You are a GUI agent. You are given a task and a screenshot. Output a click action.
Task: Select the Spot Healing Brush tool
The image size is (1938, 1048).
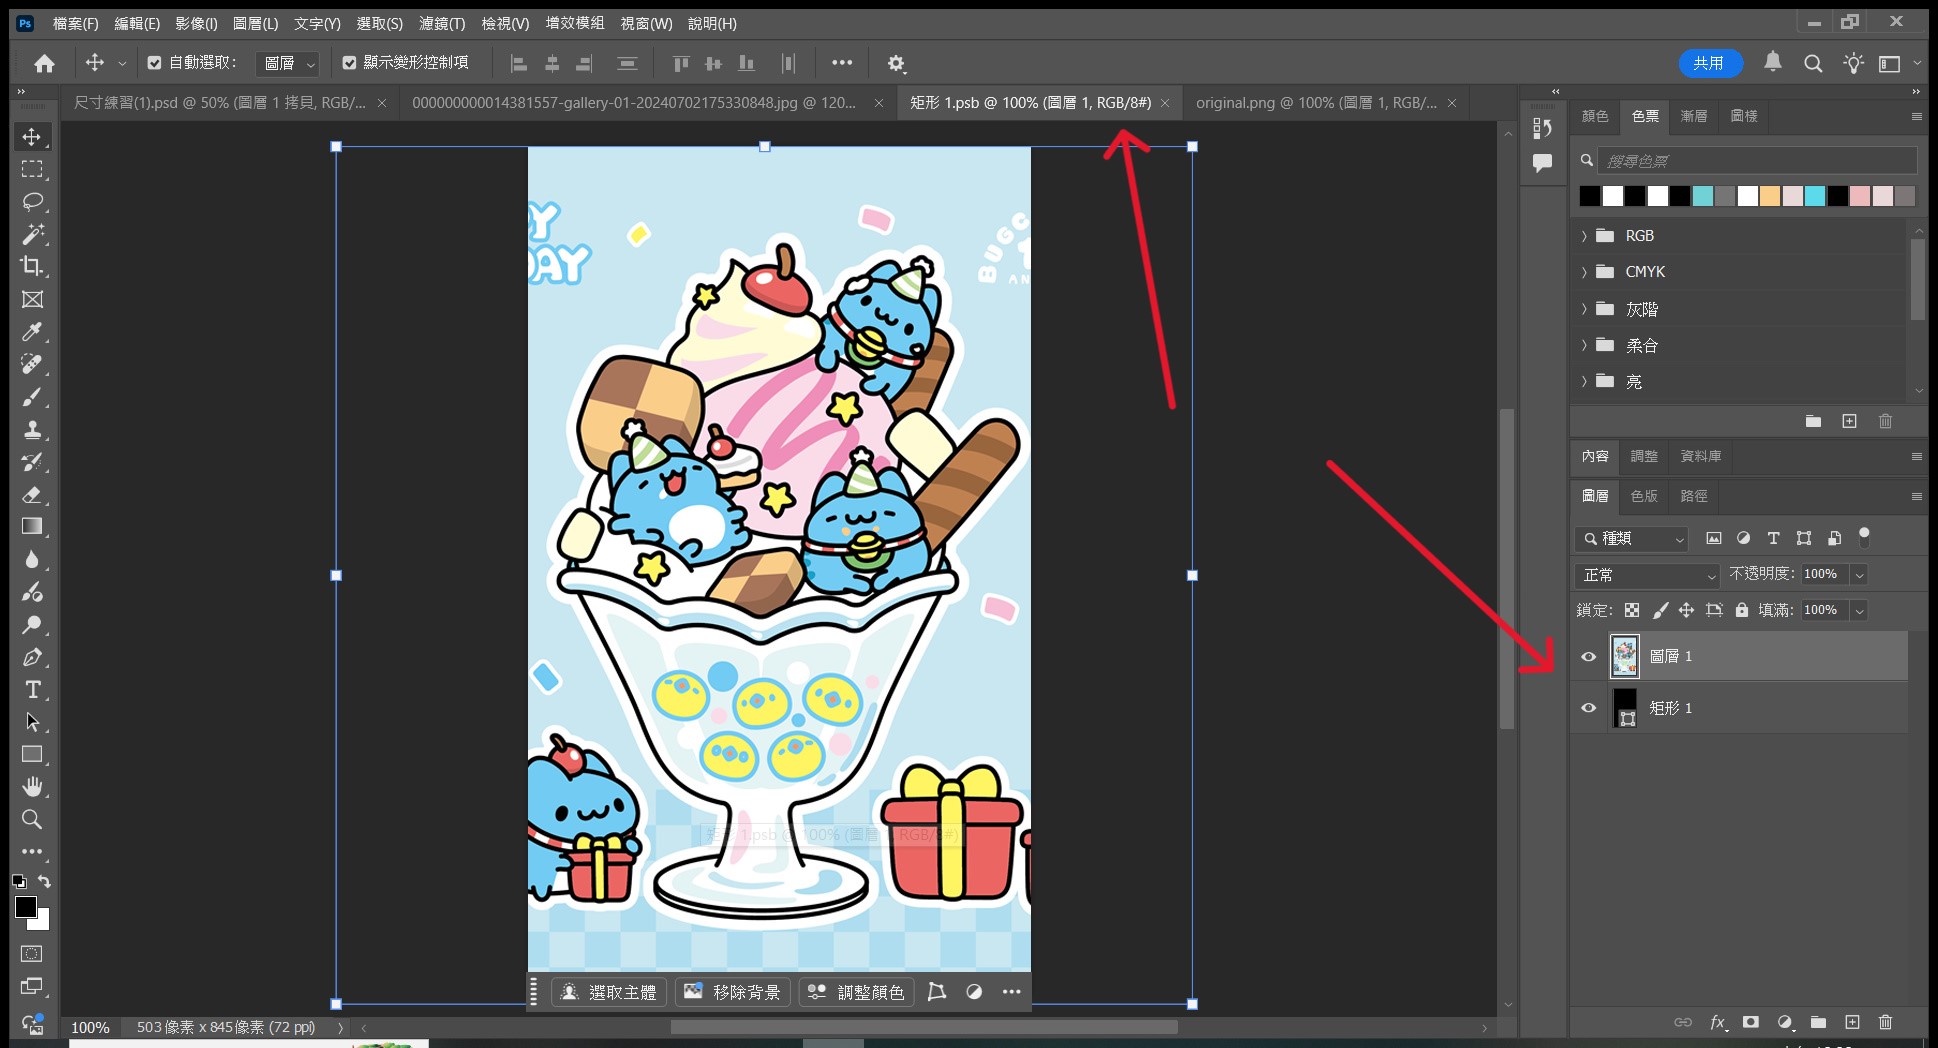32,364
